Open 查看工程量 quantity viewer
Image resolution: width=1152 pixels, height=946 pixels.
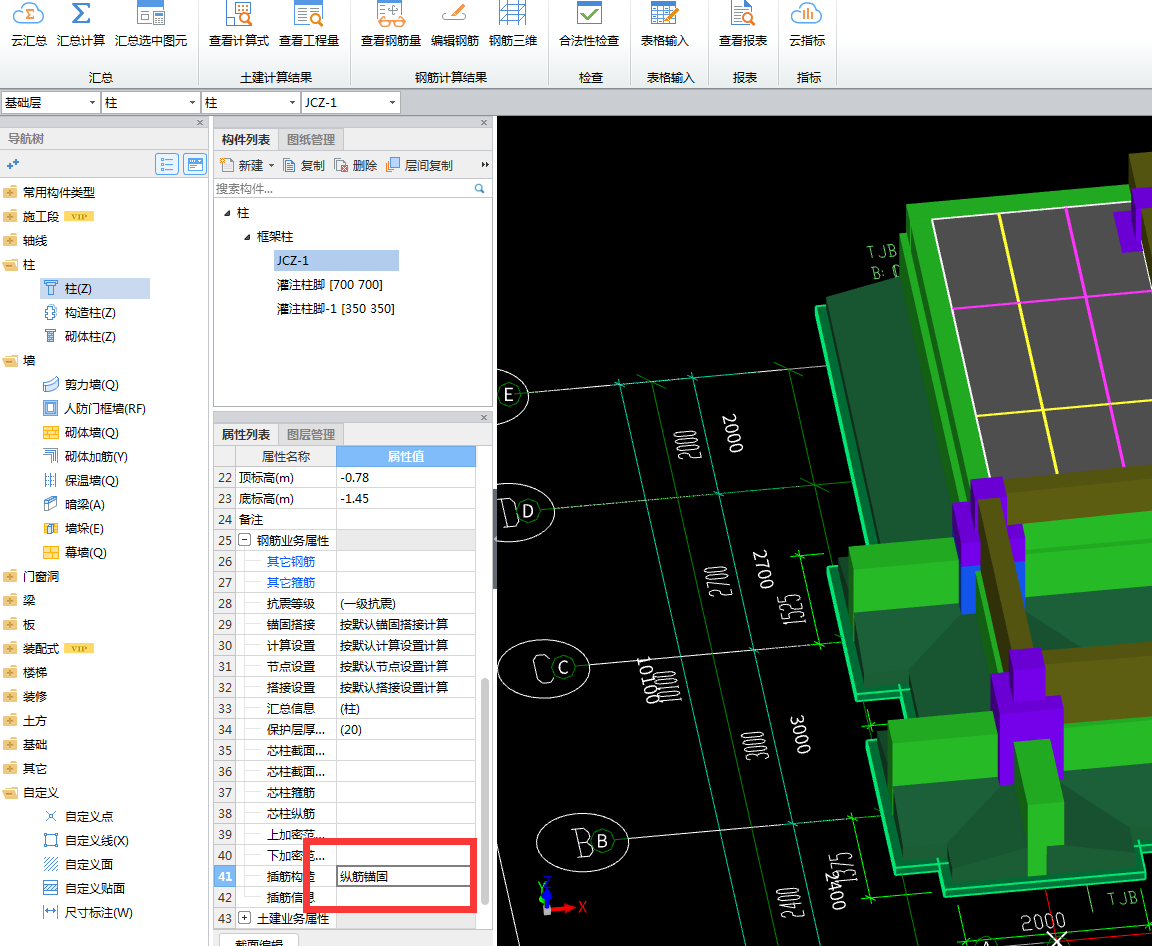point(309,25)
